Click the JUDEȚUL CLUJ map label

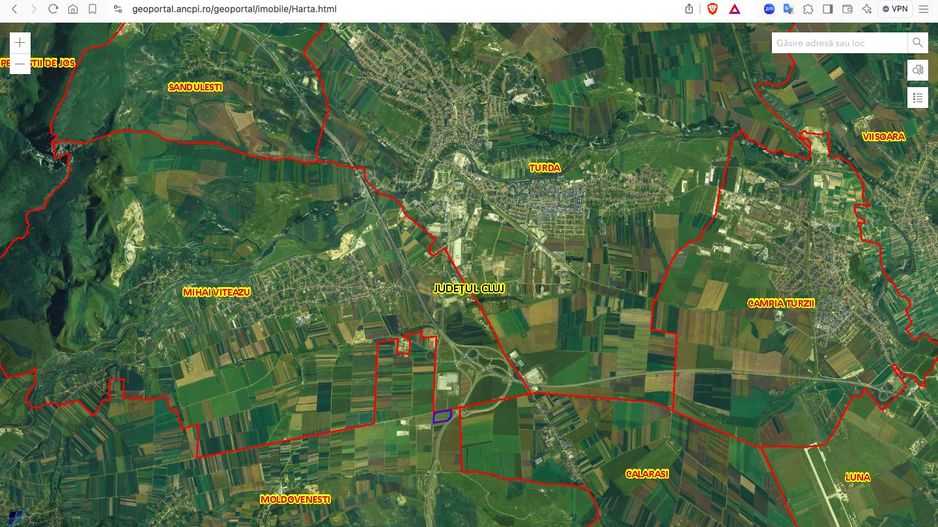(x=469, y=288)
